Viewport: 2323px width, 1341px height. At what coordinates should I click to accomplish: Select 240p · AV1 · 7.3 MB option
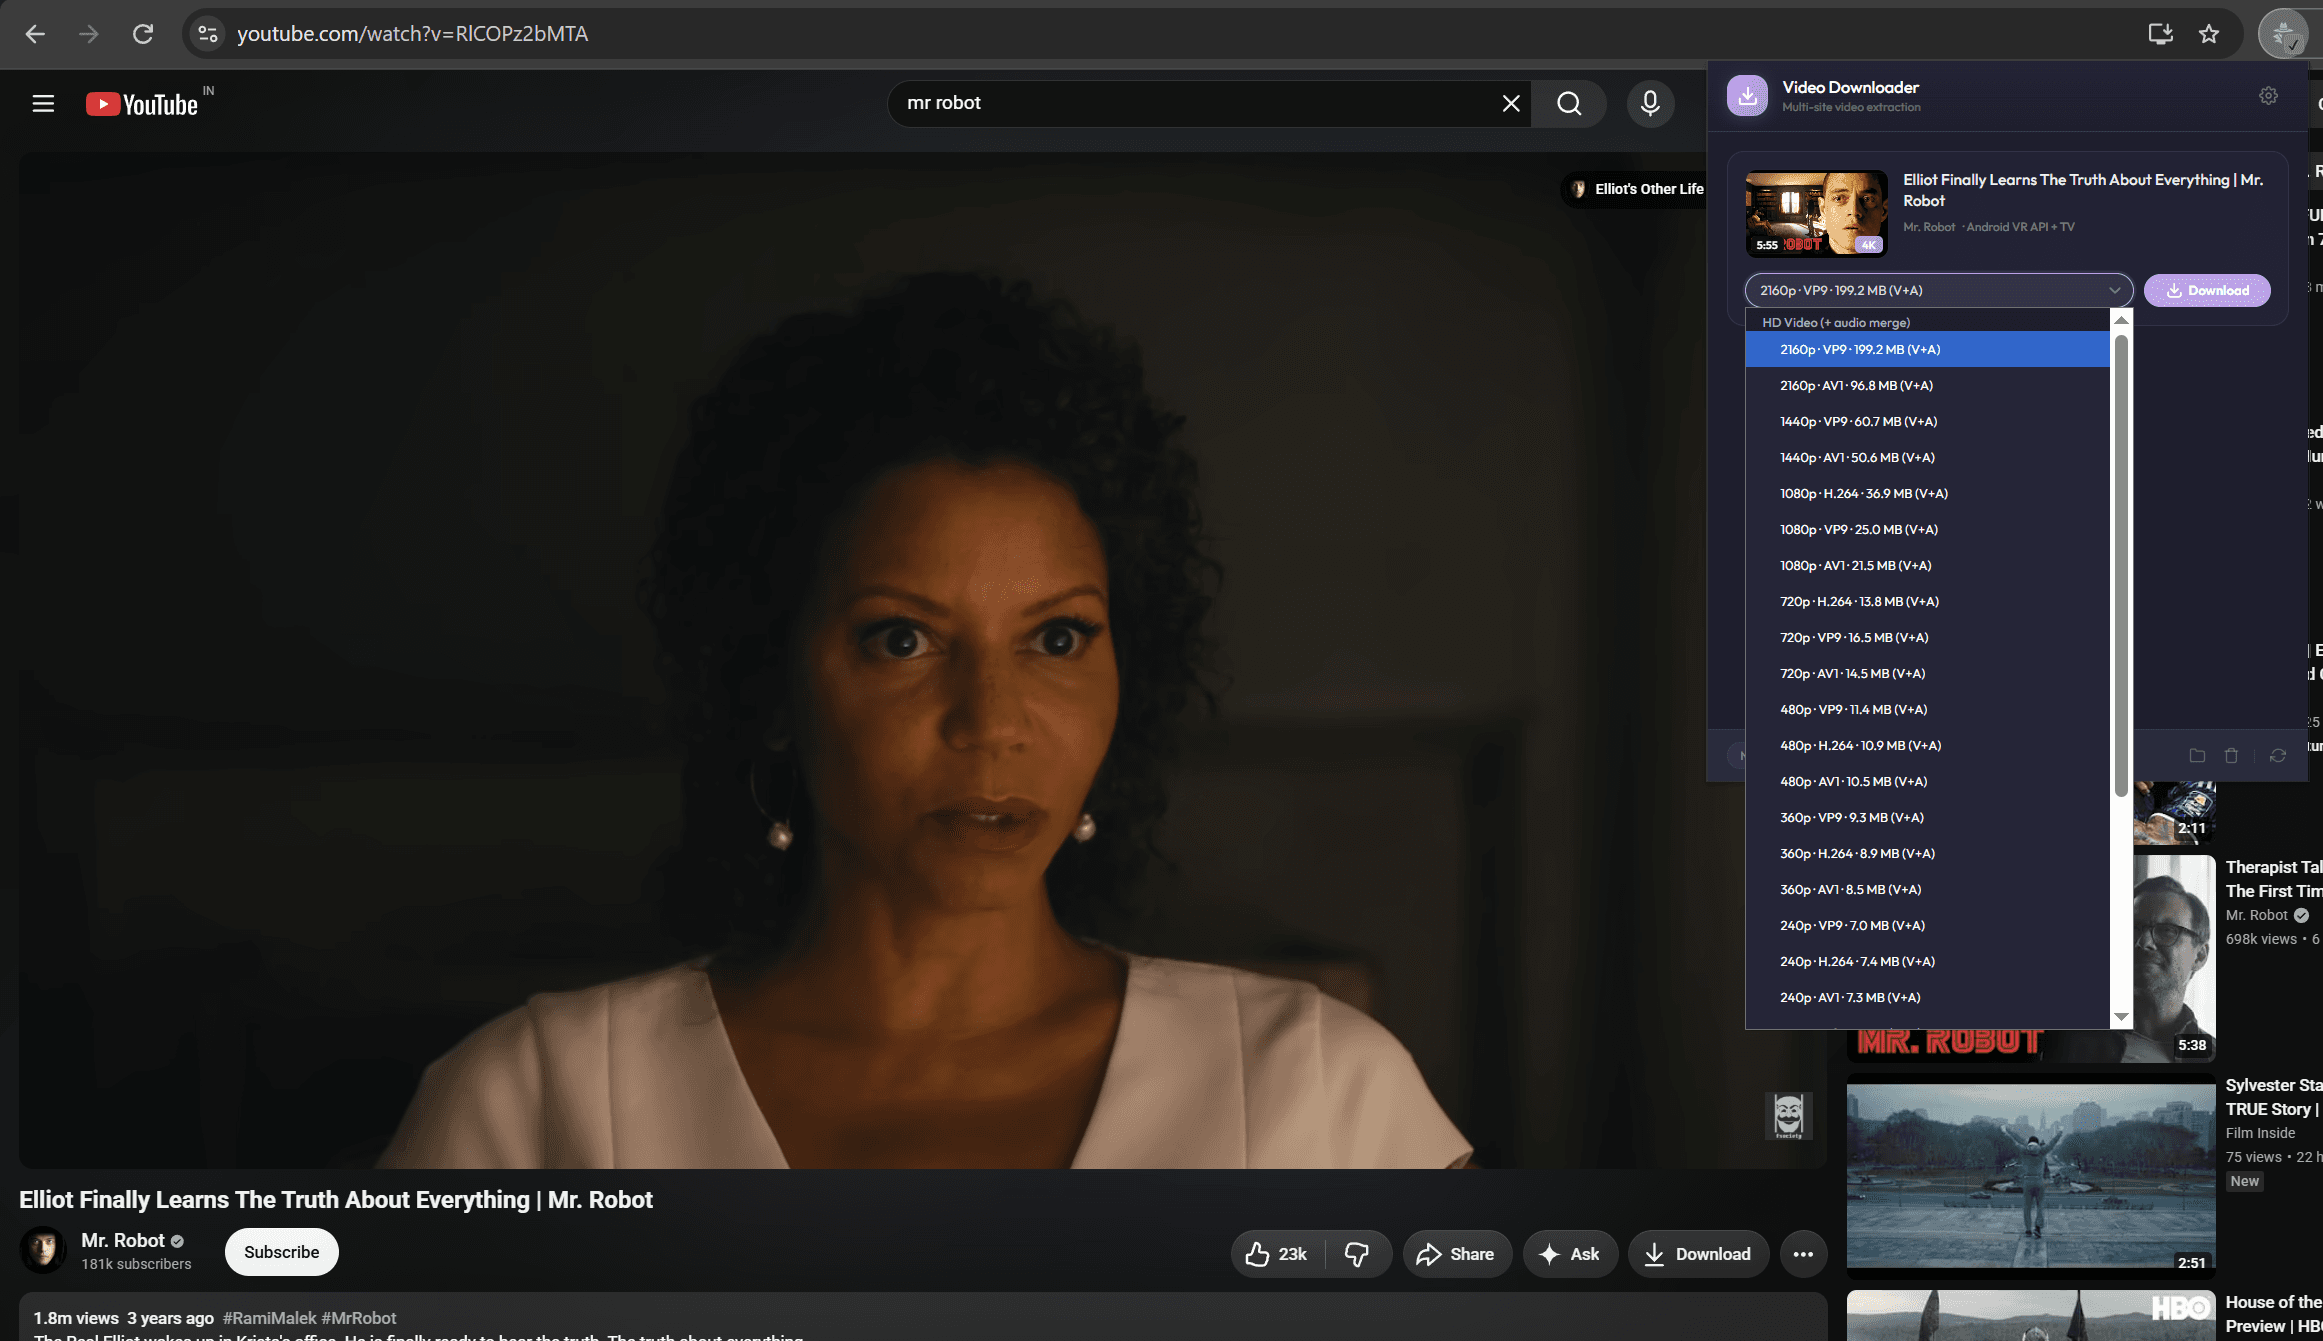1927,997
